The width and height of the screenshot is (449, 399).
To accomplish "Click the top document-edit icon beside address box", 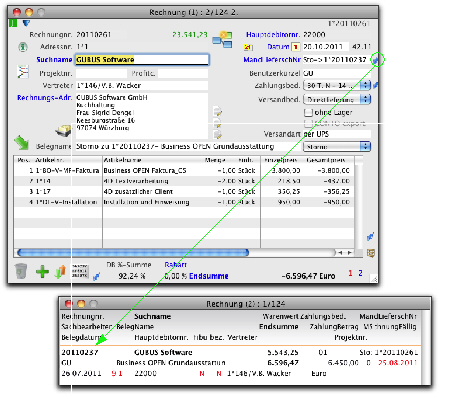I will tap(218, 111).
